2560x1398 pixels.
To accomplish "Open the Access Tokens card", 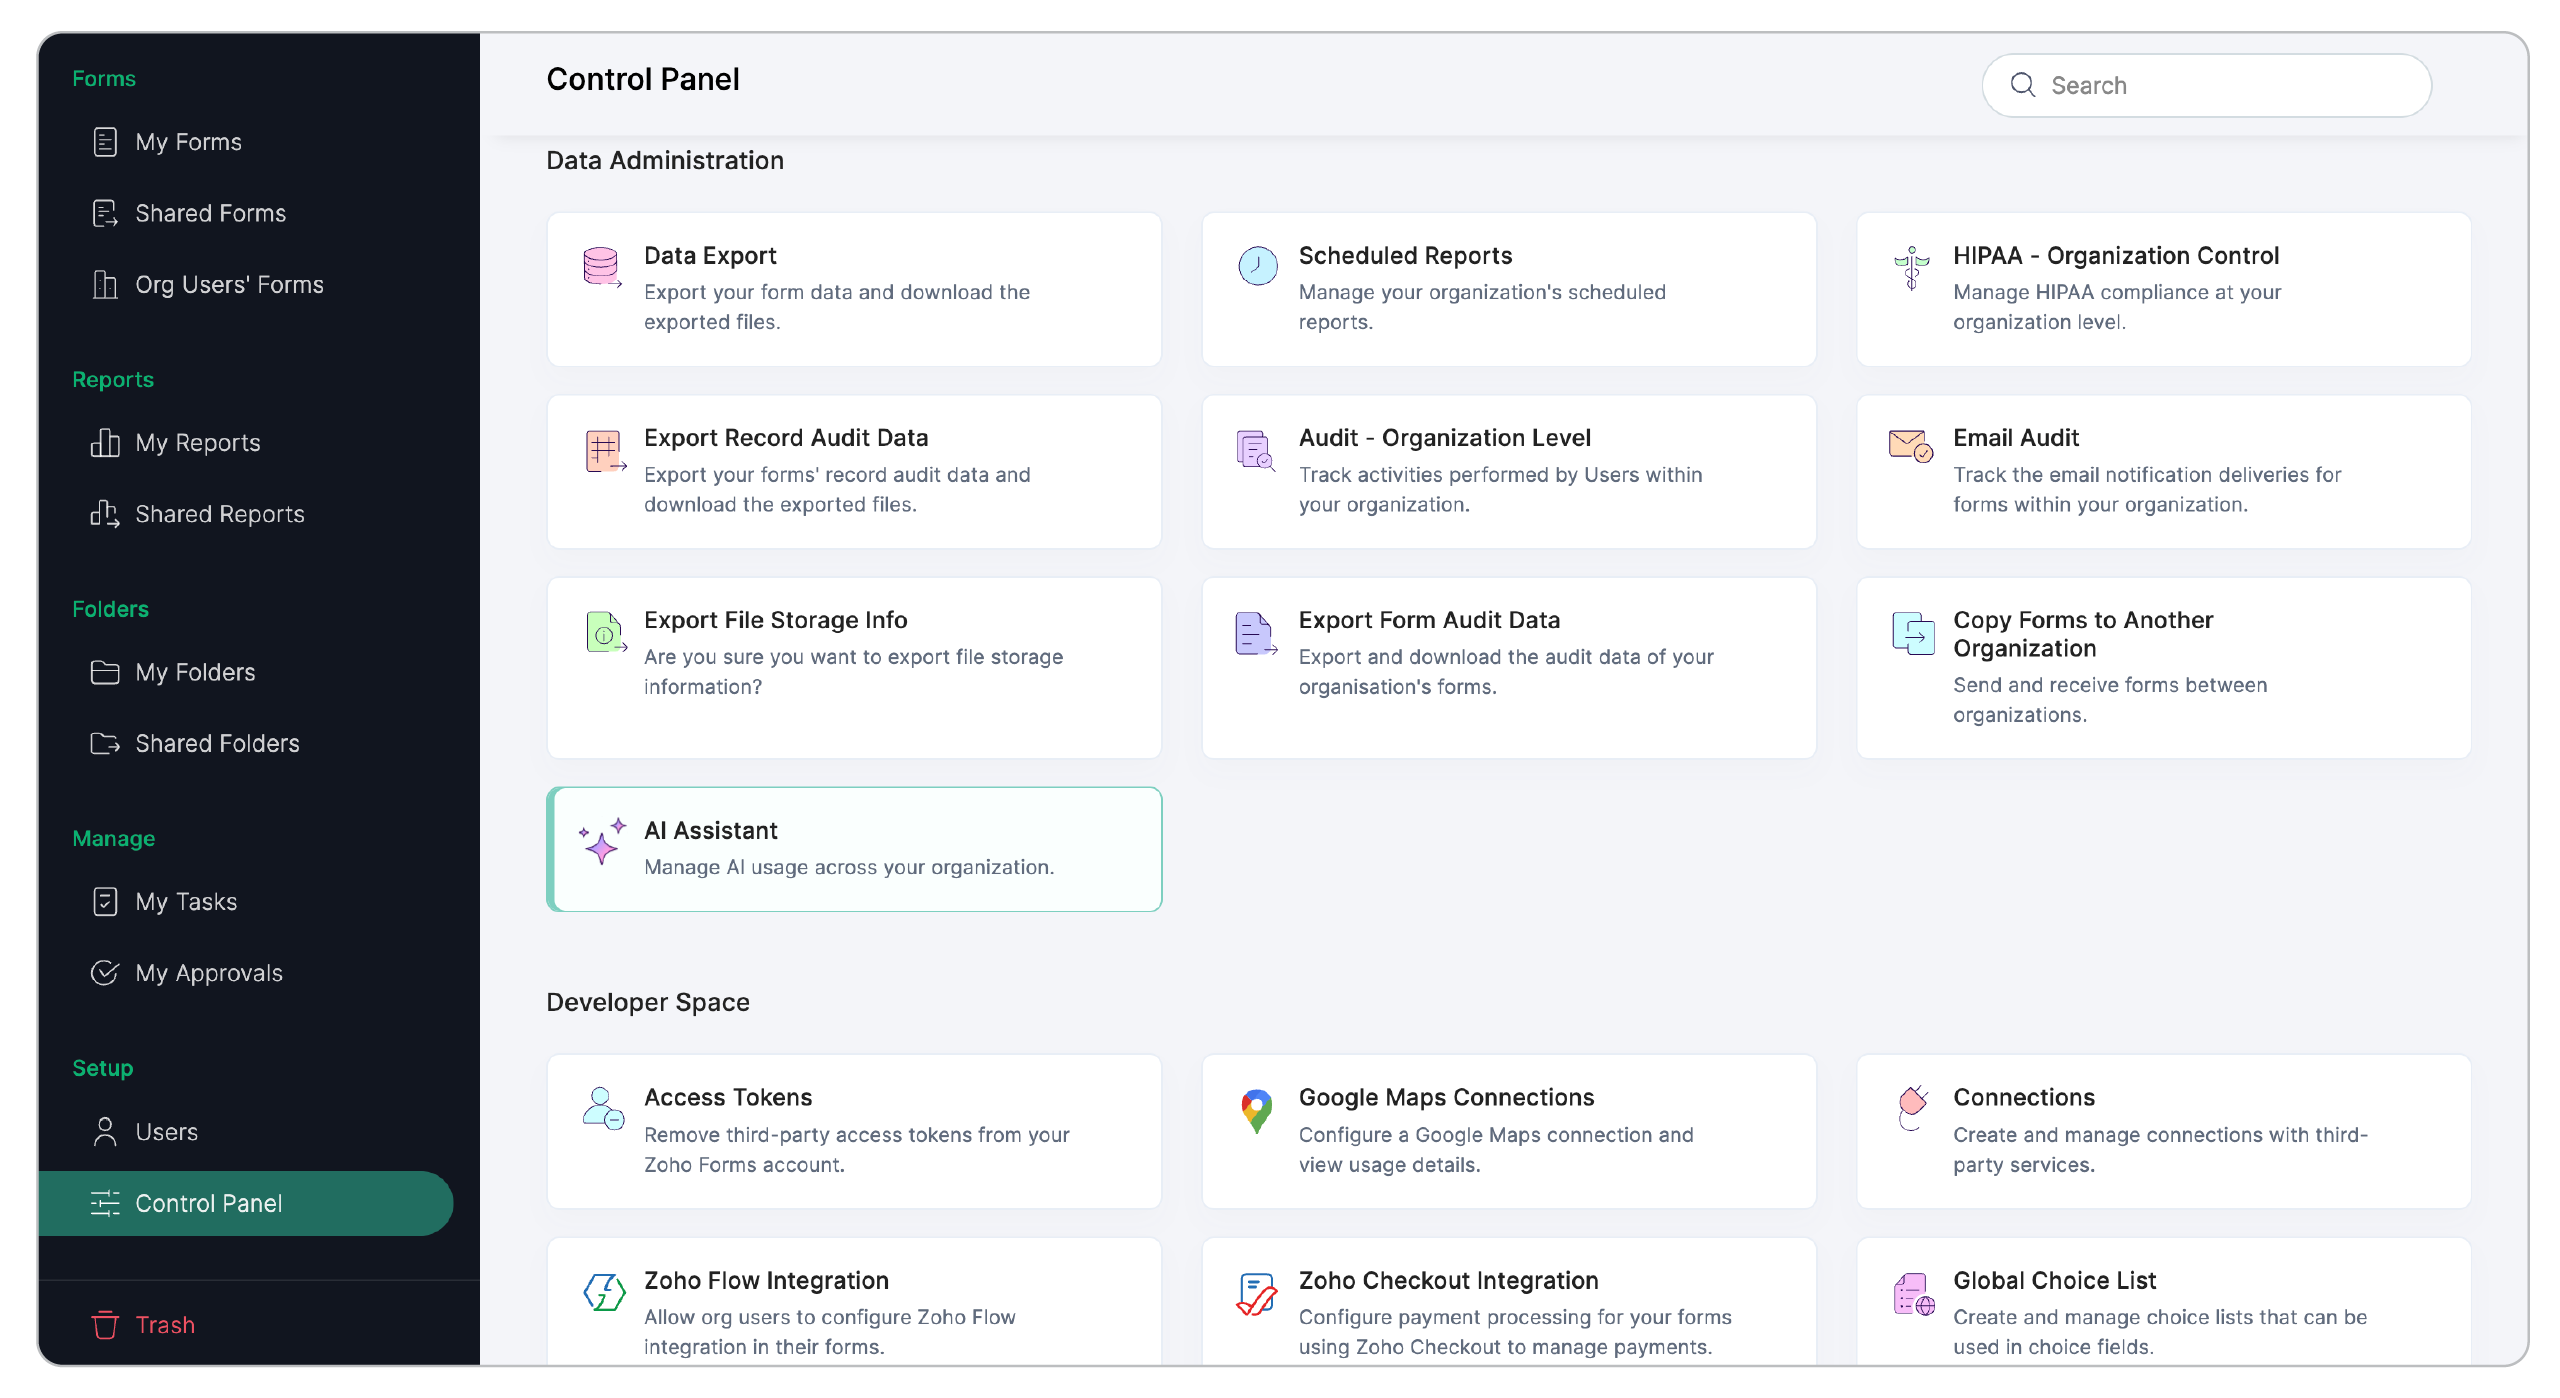I will point(853,1131).
